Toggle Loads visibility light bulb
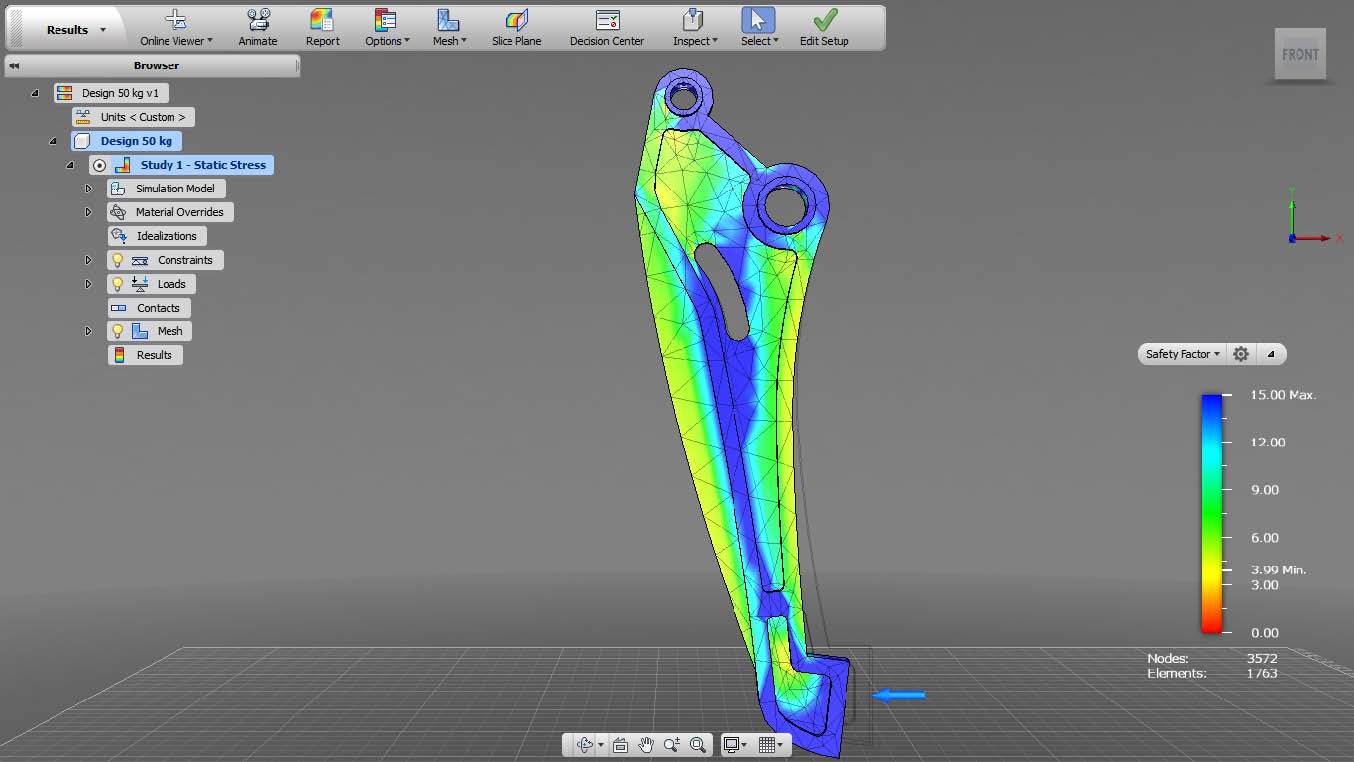1354x762 pixels. tap(117, 284)
